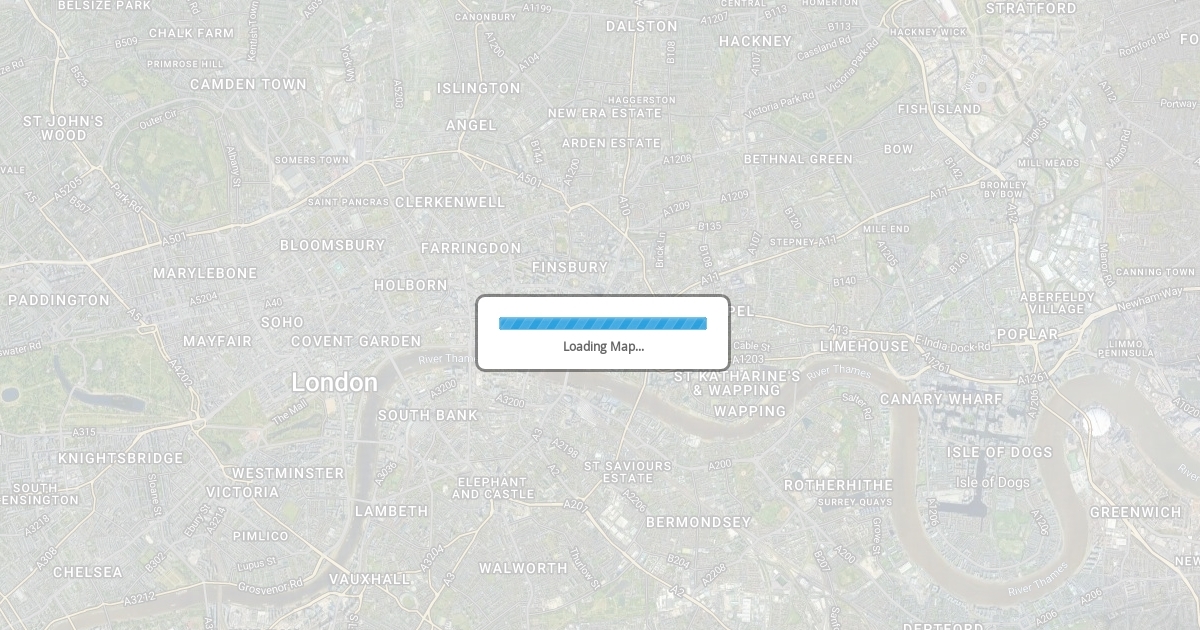Click the Elephant and Castle label

click(490, 488)
